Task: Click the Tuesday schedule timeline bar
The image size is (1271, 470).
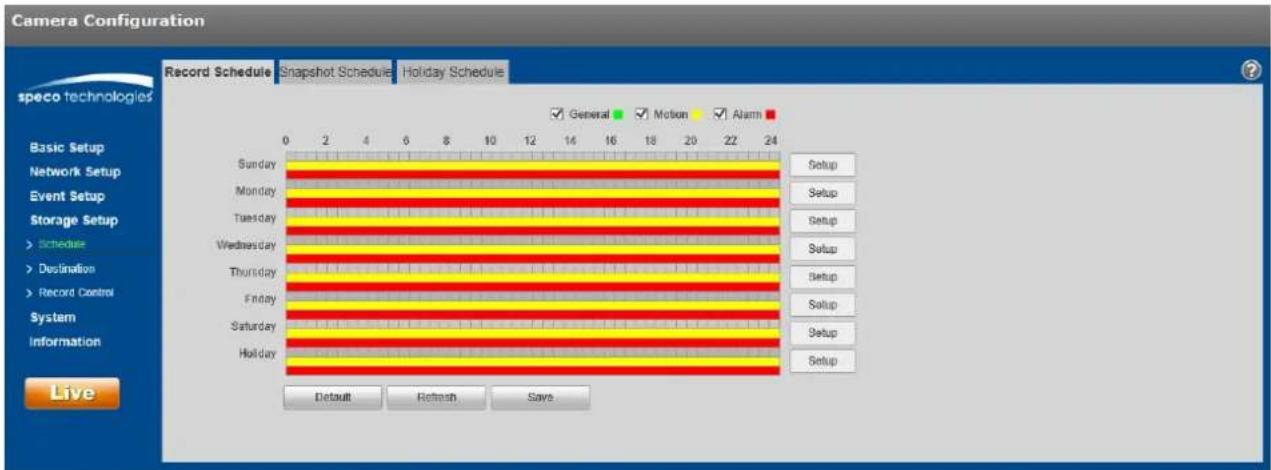Action: (533, 221)
